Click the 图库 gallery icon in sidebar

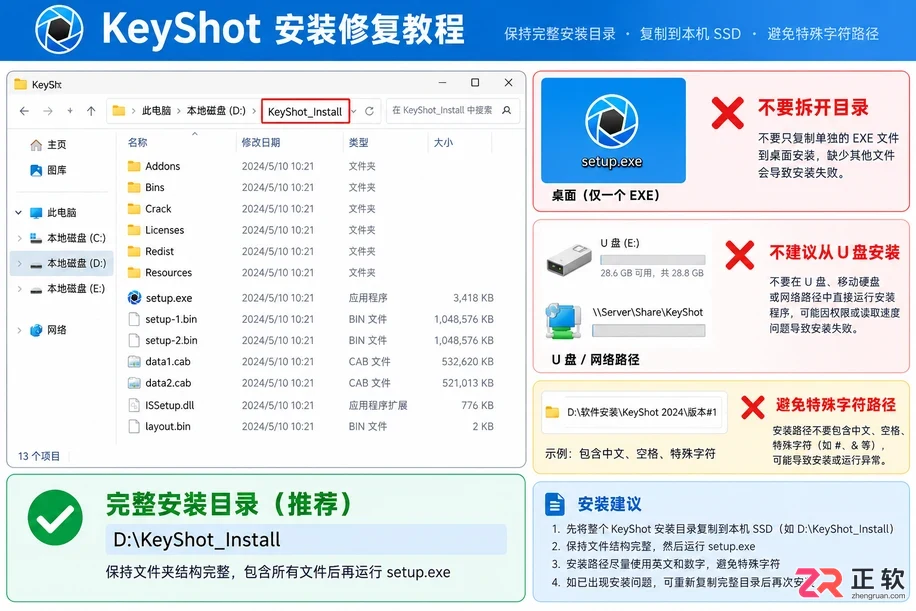36,171
